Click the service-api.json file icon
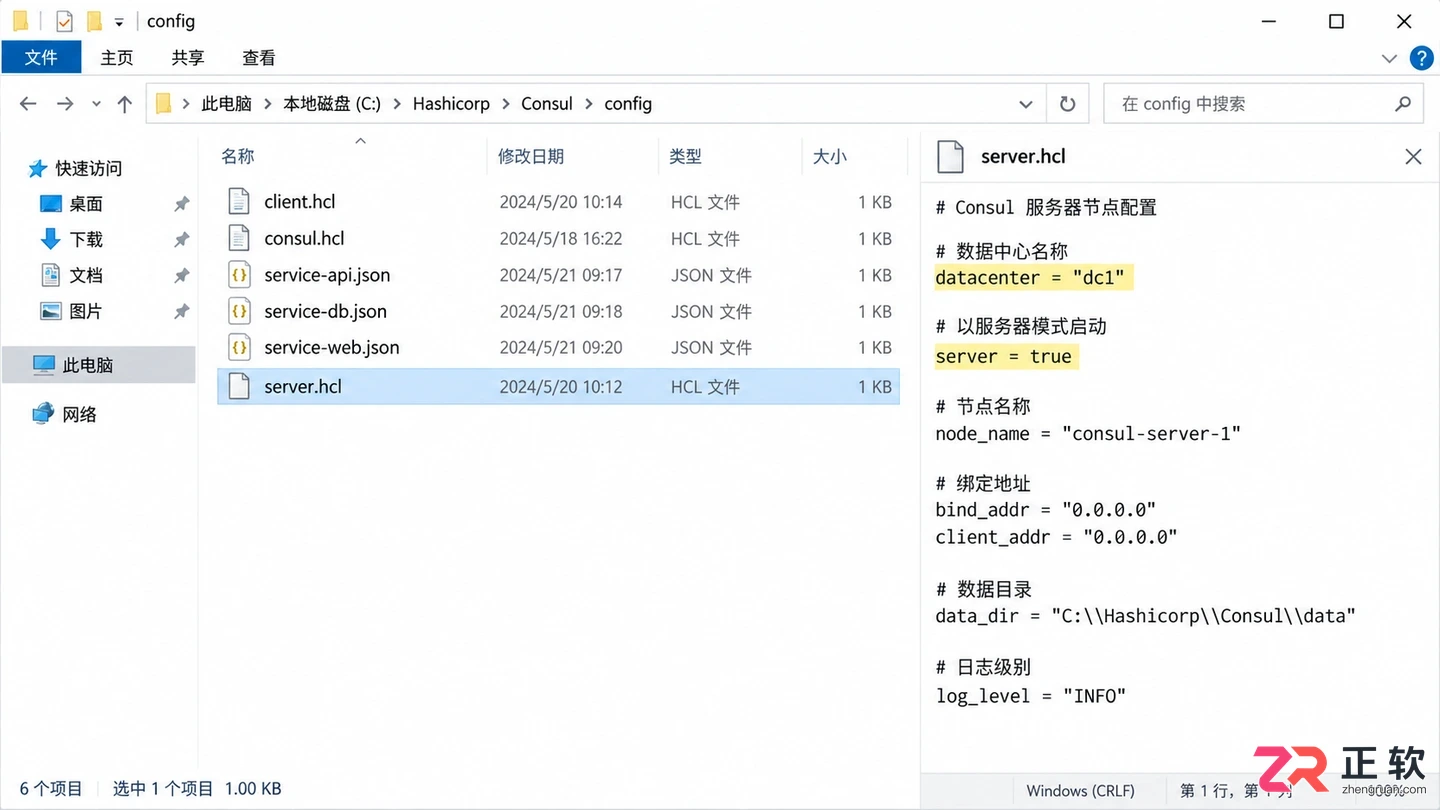 point(239,275)
